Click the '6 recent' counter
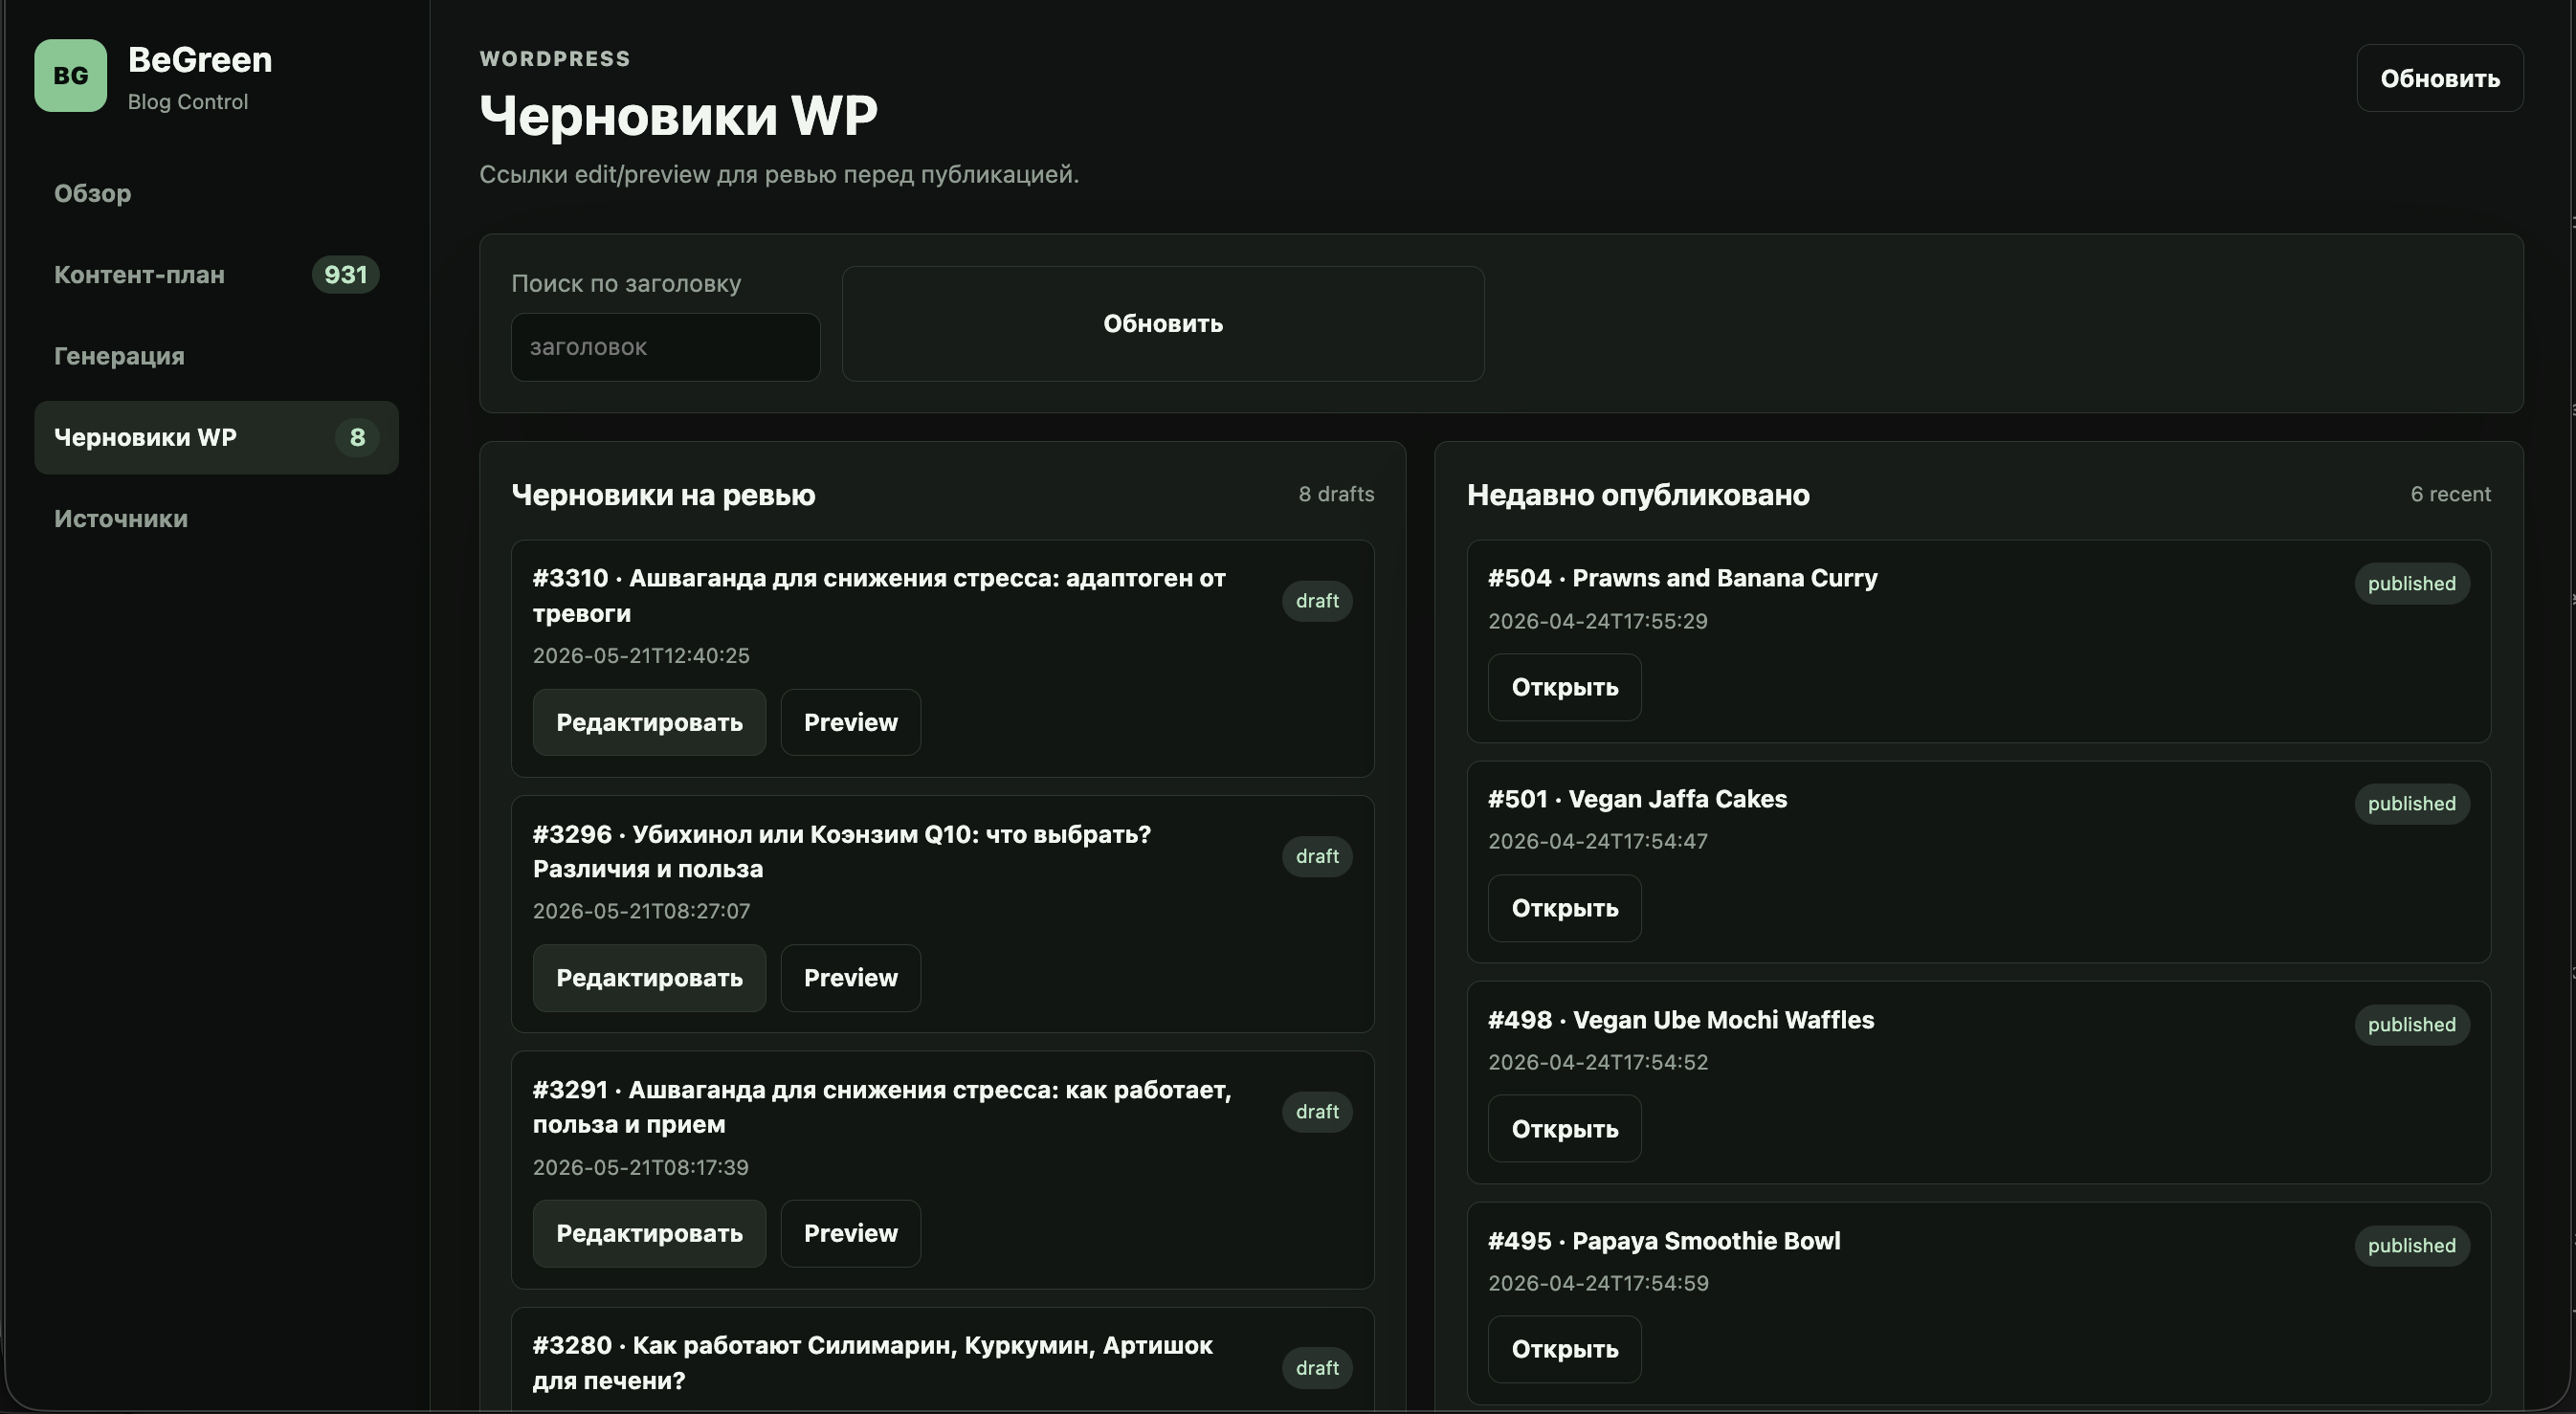 pos(2450,494)
